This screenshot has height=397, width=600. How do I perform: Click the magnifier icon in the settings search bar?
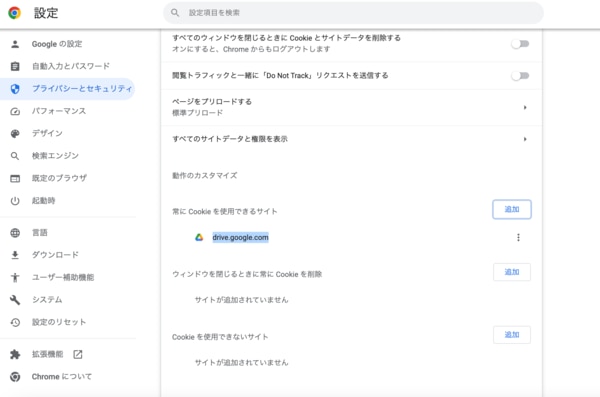pyautogui.click(x=175, y=13)
